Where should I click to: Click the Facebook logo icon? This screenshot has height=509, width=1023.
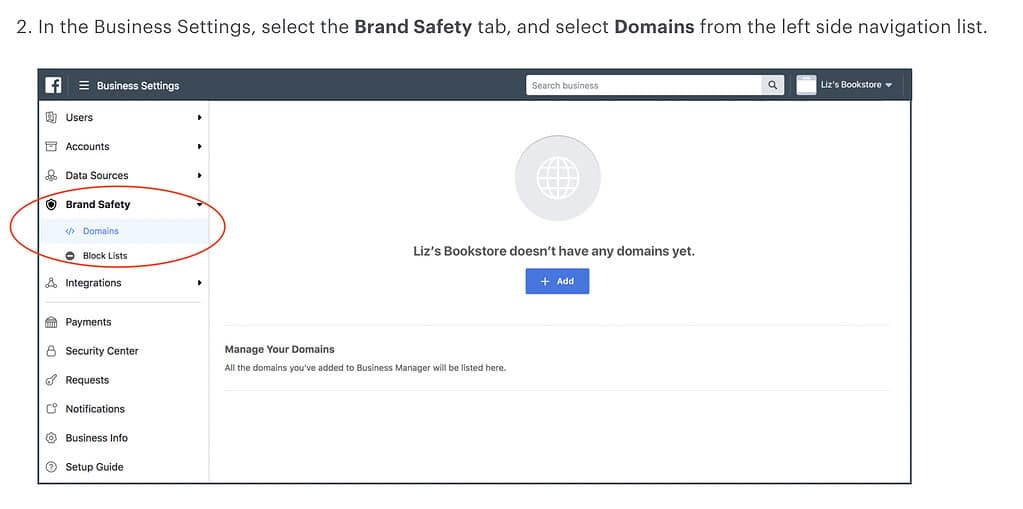[54, 85]
